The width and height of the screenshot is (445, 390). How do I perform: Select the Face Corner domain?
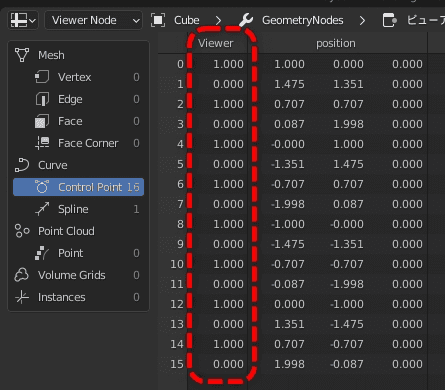click(x=78, y=143)
